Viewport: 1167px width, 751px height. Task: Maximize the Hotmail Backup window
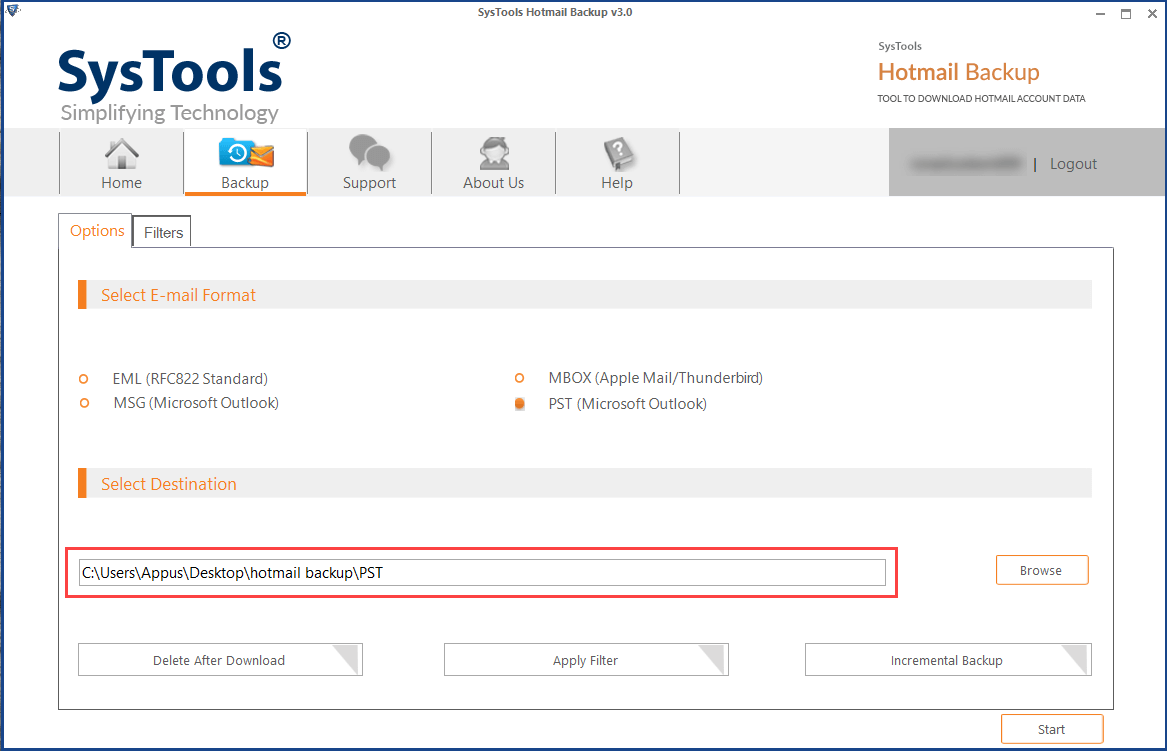point(1126,13)
